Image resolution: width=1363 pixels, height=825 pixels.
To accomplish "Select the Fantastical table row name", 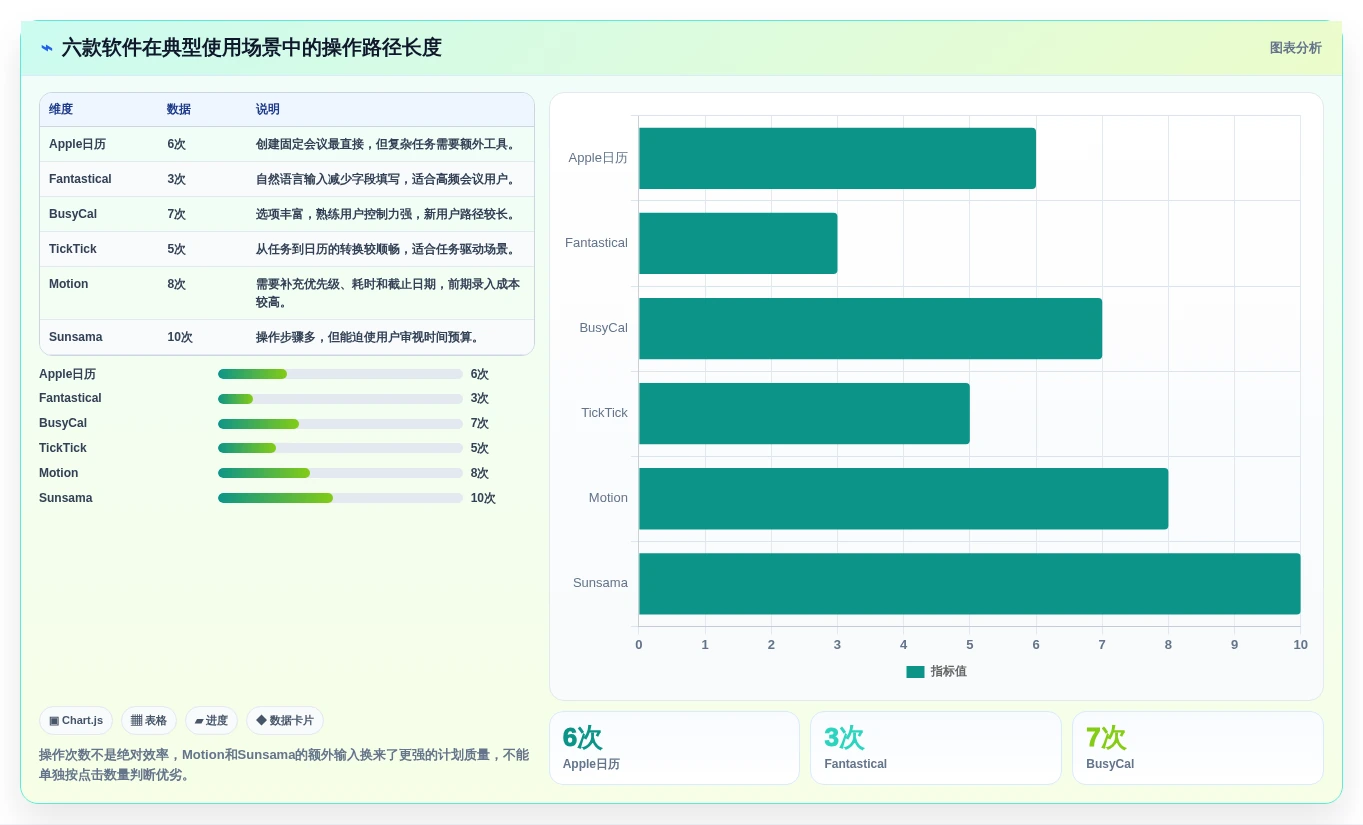I will pyautogui.click(x=80, y=179).
